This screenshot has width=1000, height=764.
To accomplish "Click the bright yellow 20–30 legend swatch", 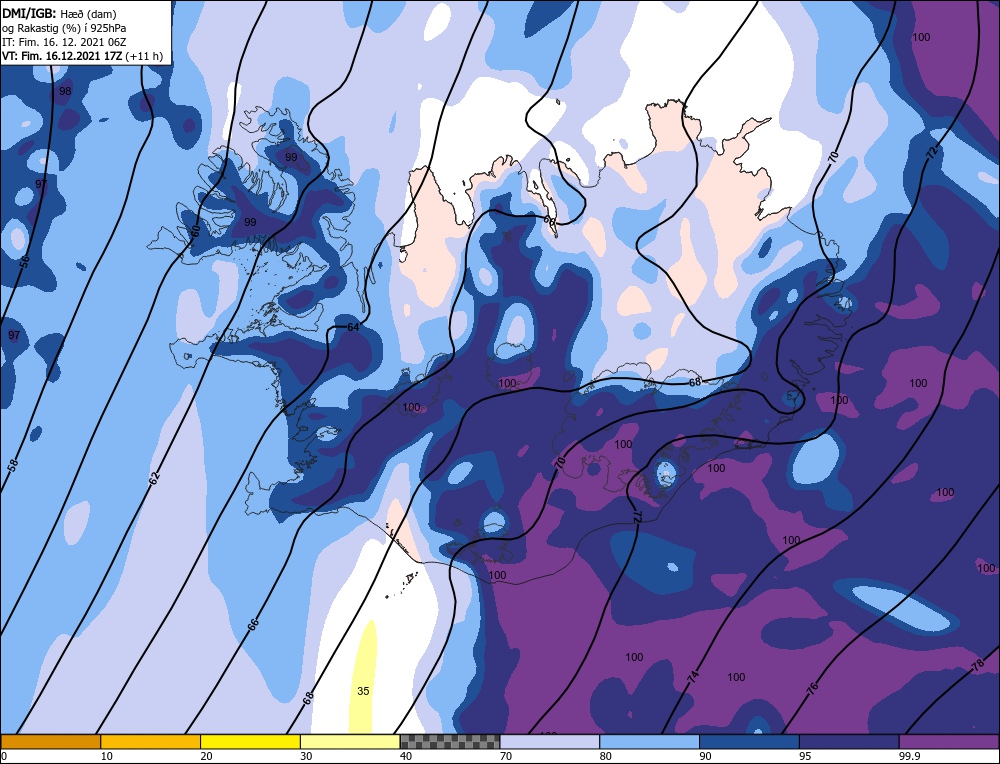I will (x=250, y=741).
